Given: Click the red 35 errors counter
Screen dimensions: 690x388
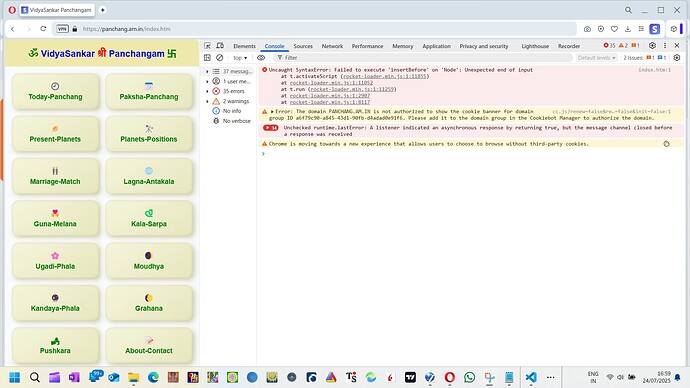Looking at the screenshot, I should [x=609, y=46].
